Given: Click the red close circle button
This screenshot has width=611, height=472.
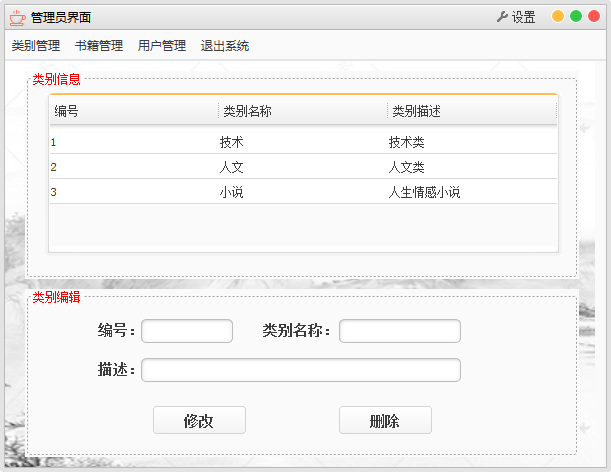Looking at the screenshot, I should (593, 16).
